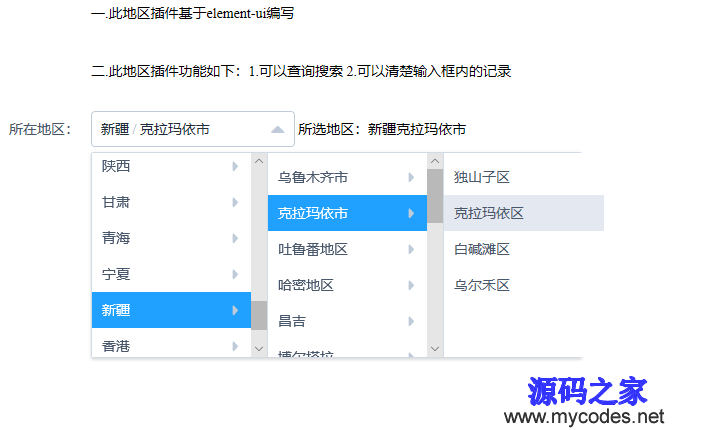Click the province list scrollbar thumb

click(259, 315)
